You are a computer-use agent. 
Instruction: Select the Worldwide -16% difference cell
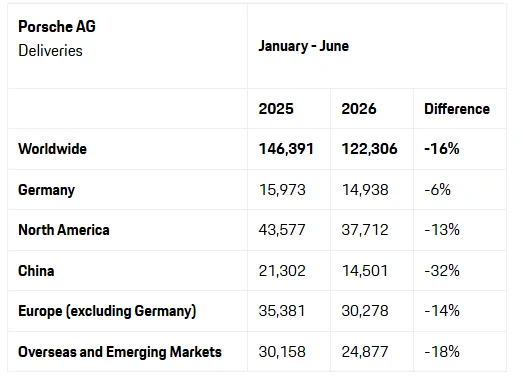click(442, 149)
